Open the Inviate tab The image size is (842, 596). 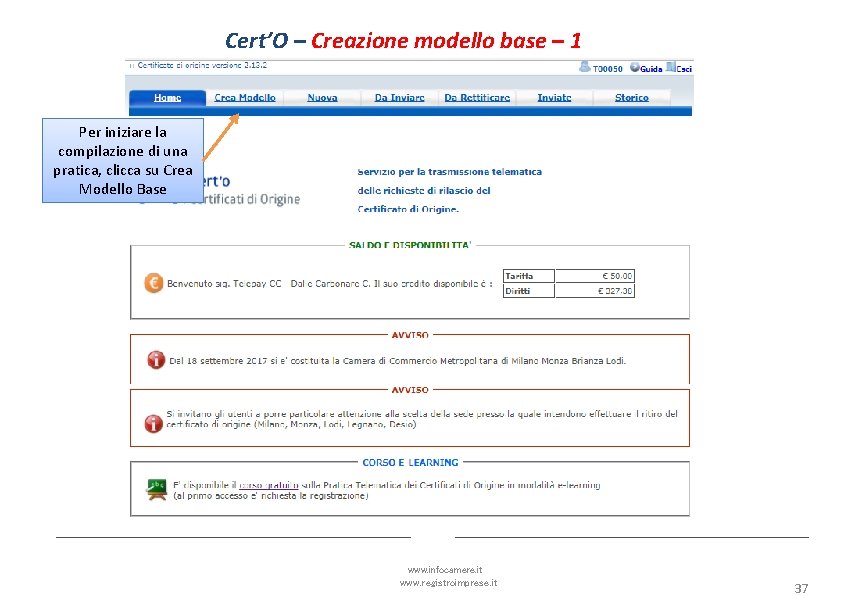coord(554,98)
